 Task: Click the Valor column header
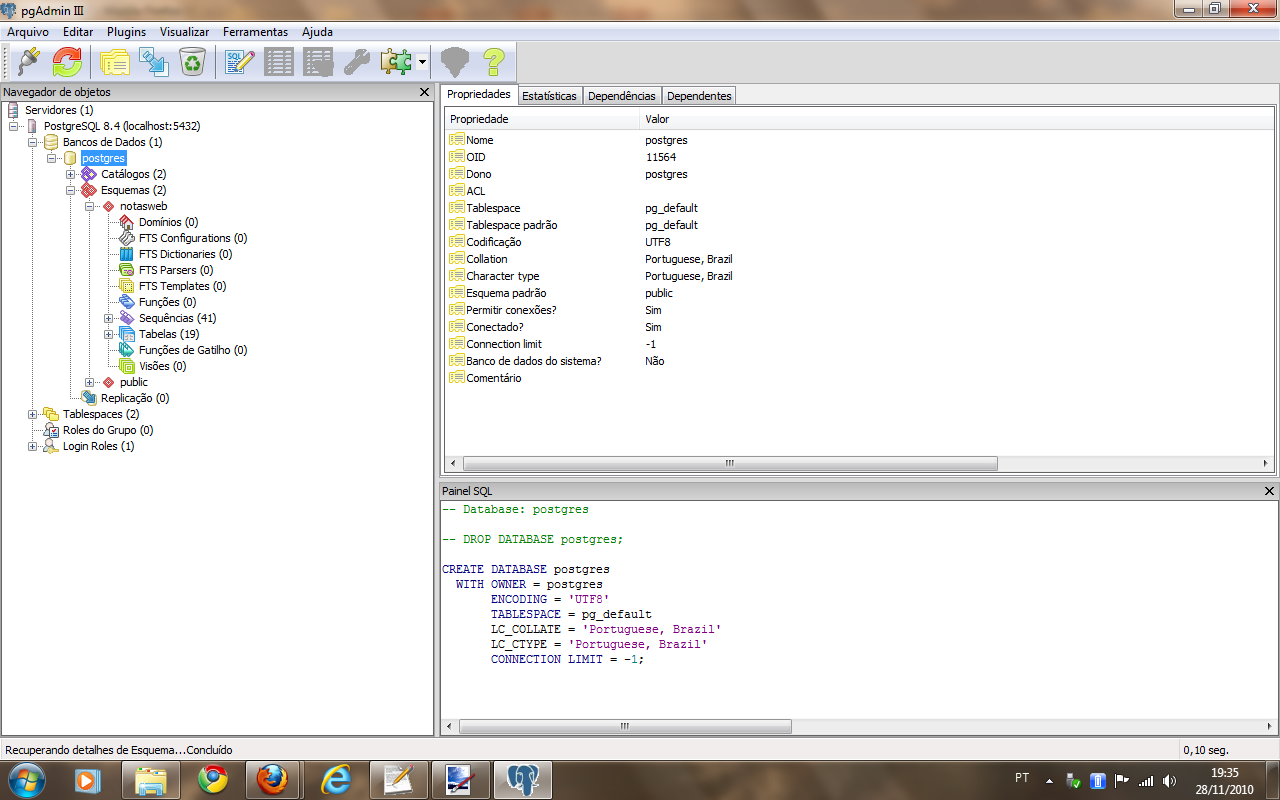958,119
